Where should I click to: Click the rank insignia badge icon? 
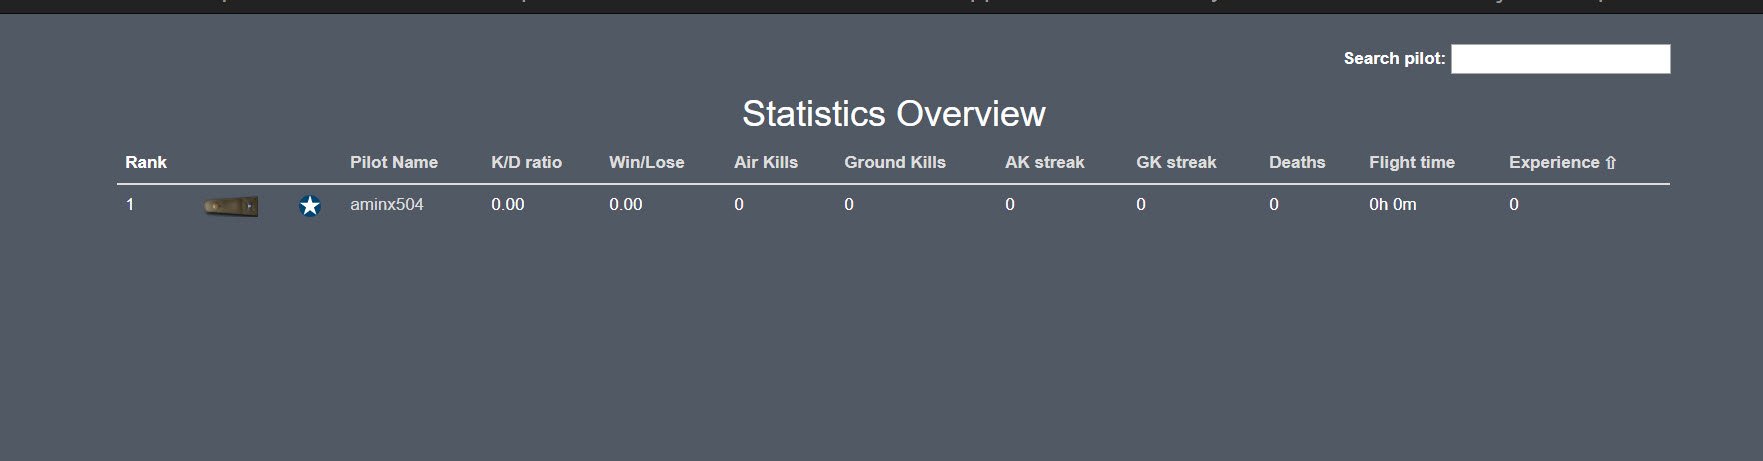click(231, 206)
